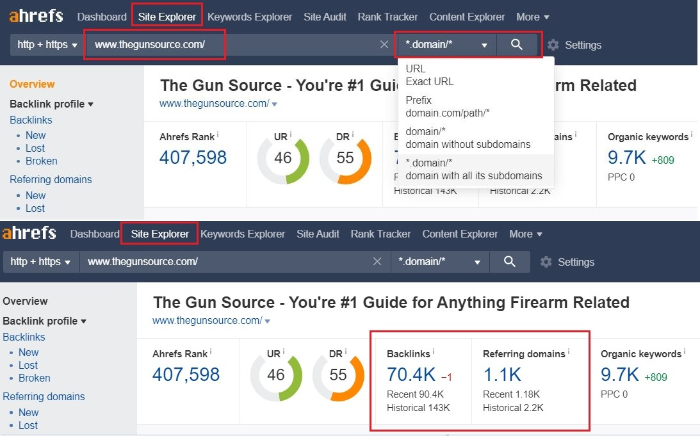
Task: Click the magnifier search icon in the lower toolbar
Action: coord(509,262)
